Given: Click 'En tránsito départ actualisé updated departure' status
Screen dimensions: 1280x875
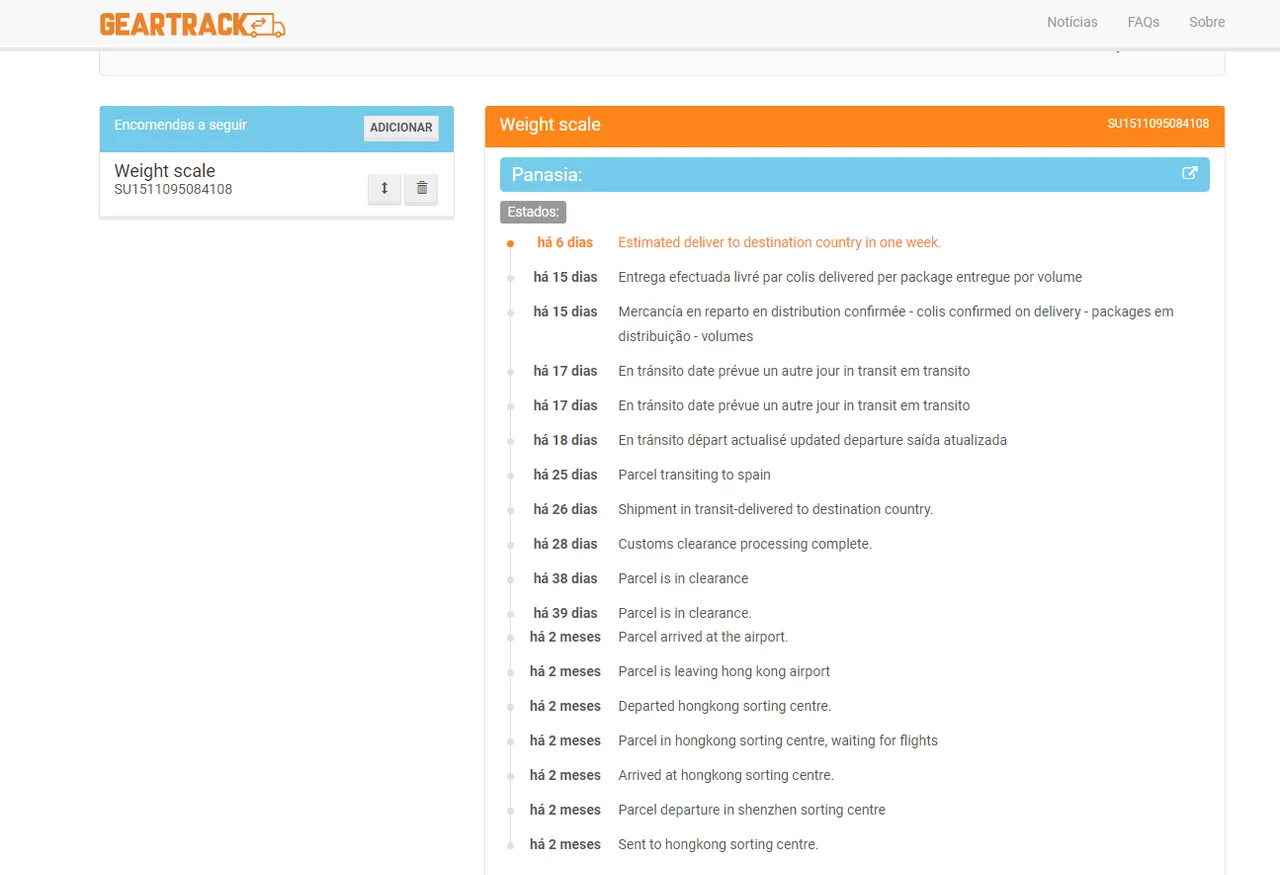Looking at the screenshot, I should tap(813, 440).
